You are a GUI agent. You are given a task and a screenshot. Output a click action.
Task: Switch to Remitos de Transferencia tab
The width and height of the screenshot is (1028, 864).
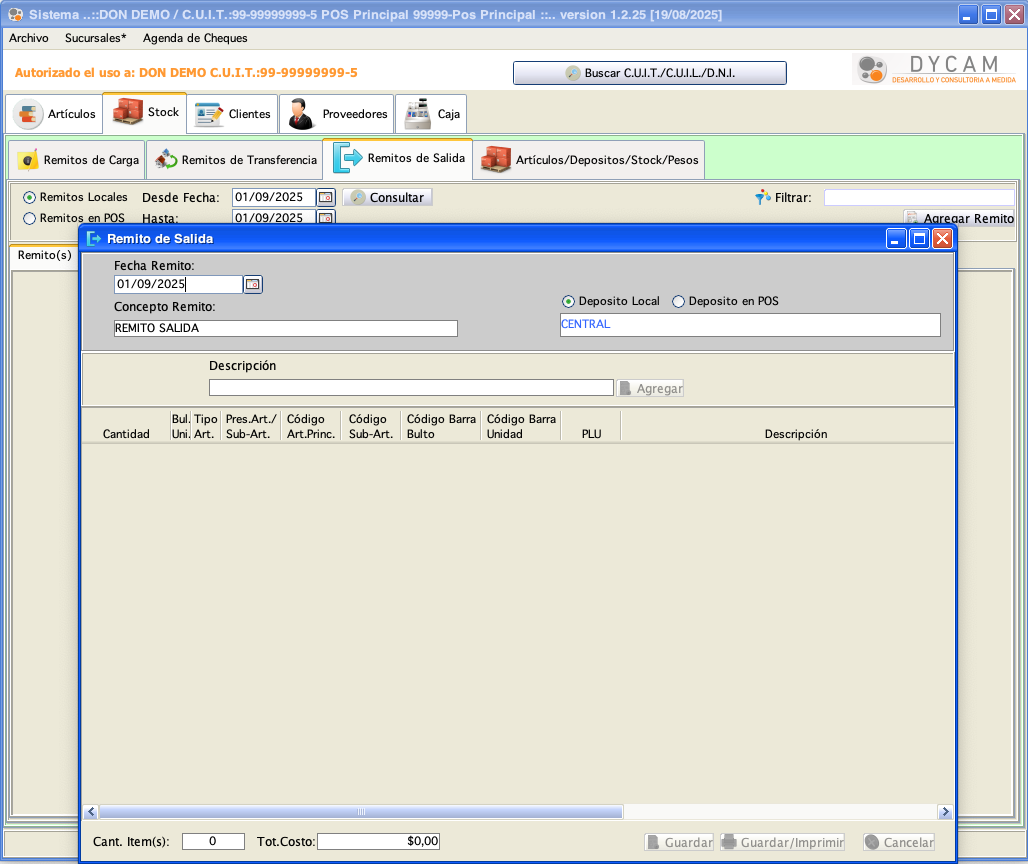(x=235, y=160)
